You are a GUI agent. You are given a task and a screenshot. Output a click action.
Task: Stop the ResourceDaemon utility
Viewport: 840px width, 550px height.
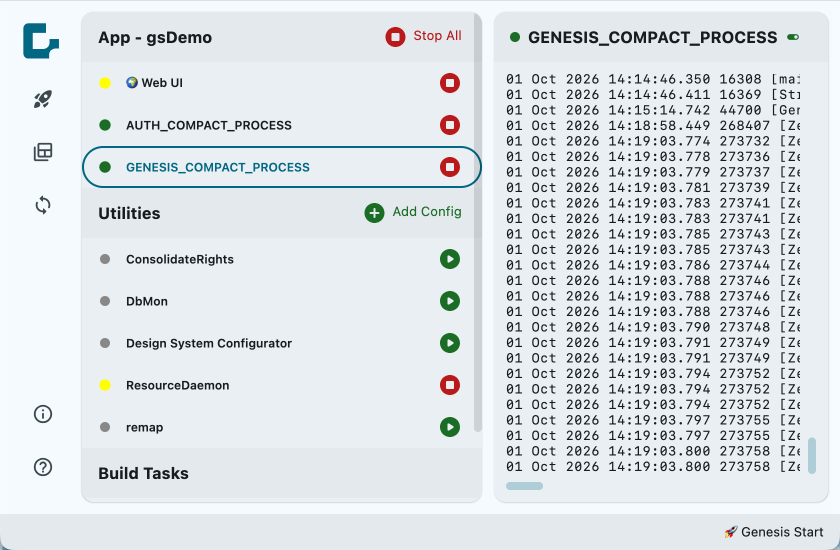click(450, 385)
